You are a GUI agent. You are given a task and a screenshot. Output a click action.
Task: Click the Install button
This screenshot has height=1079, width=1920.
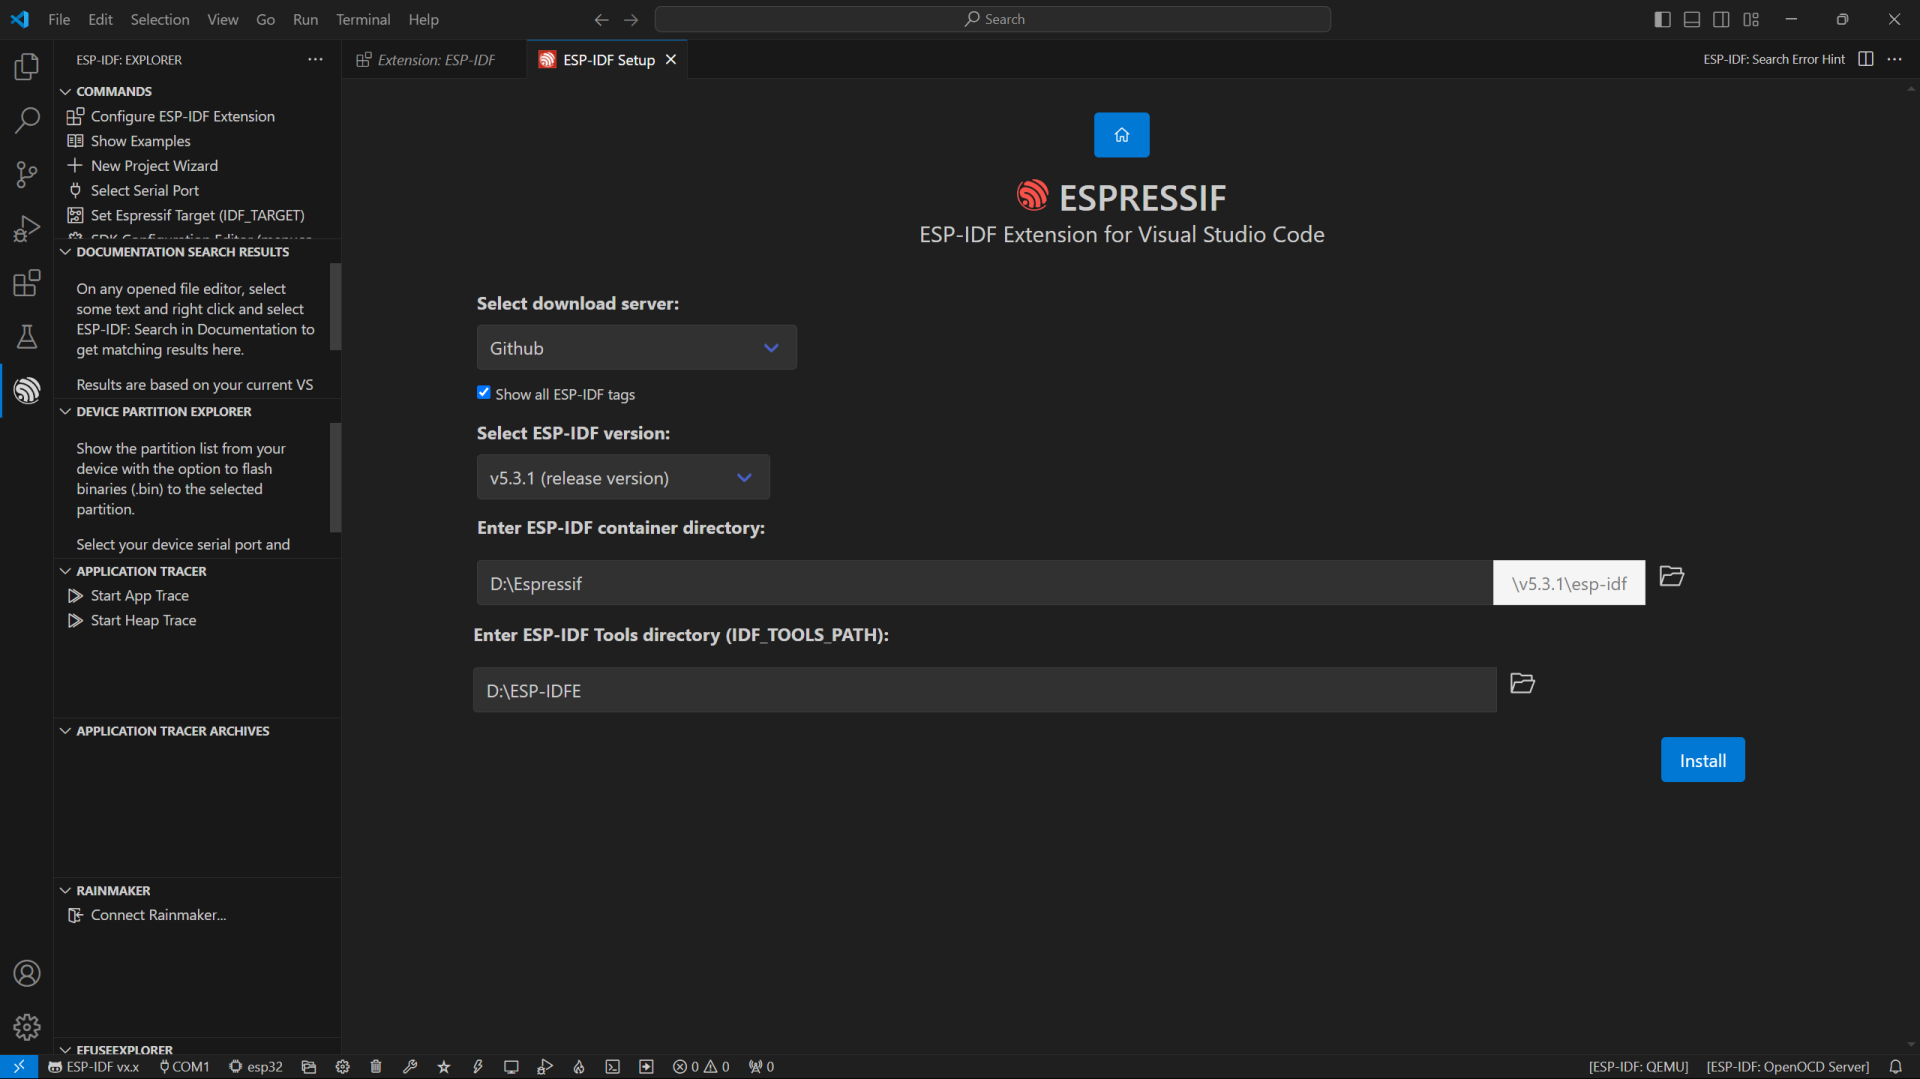point(1702,760)
